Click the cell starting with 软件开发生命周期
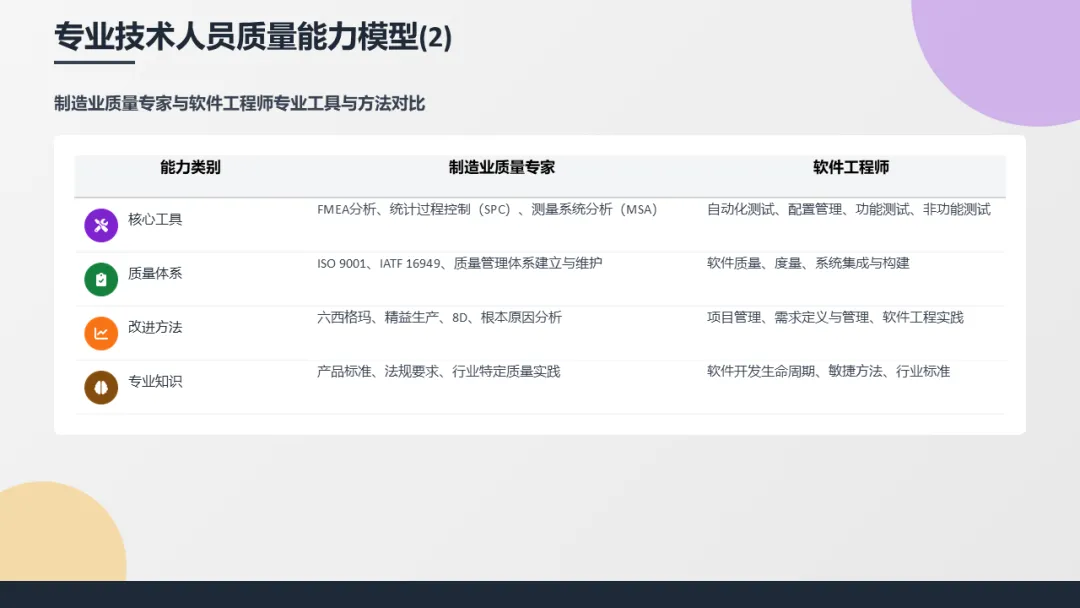This screenshot has height=608, width=1080. tap(828, 372)
